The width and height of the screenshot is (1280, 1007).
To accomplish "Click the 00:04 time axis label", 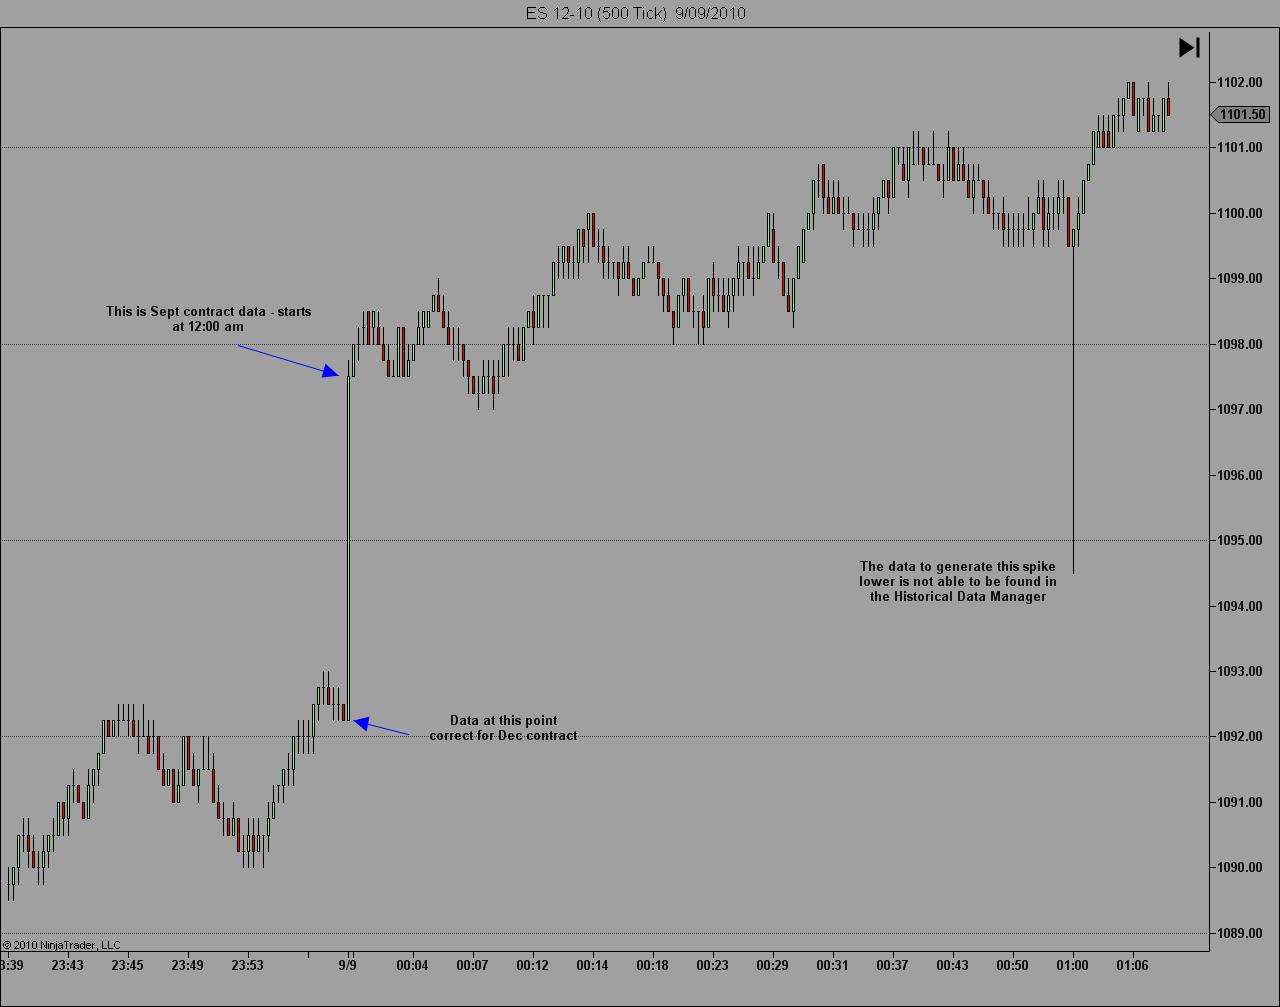I will coord(412,966).
